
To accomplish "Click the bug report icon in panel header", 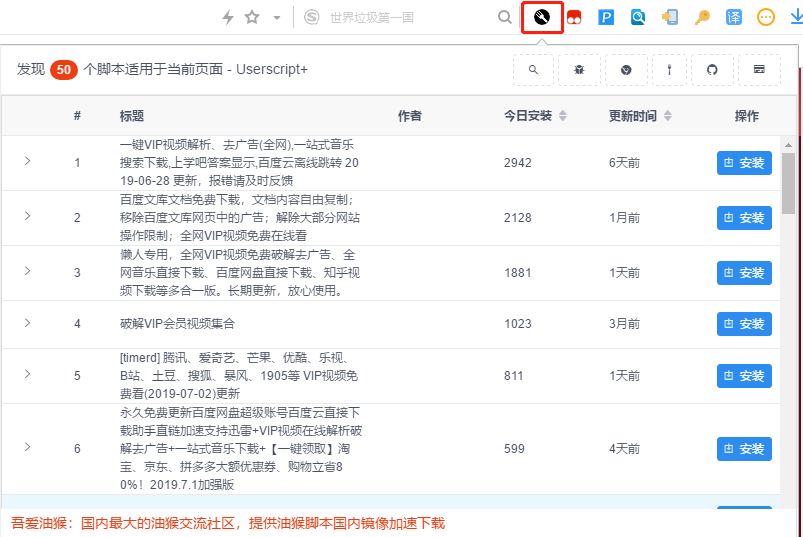I will [579, 70].
